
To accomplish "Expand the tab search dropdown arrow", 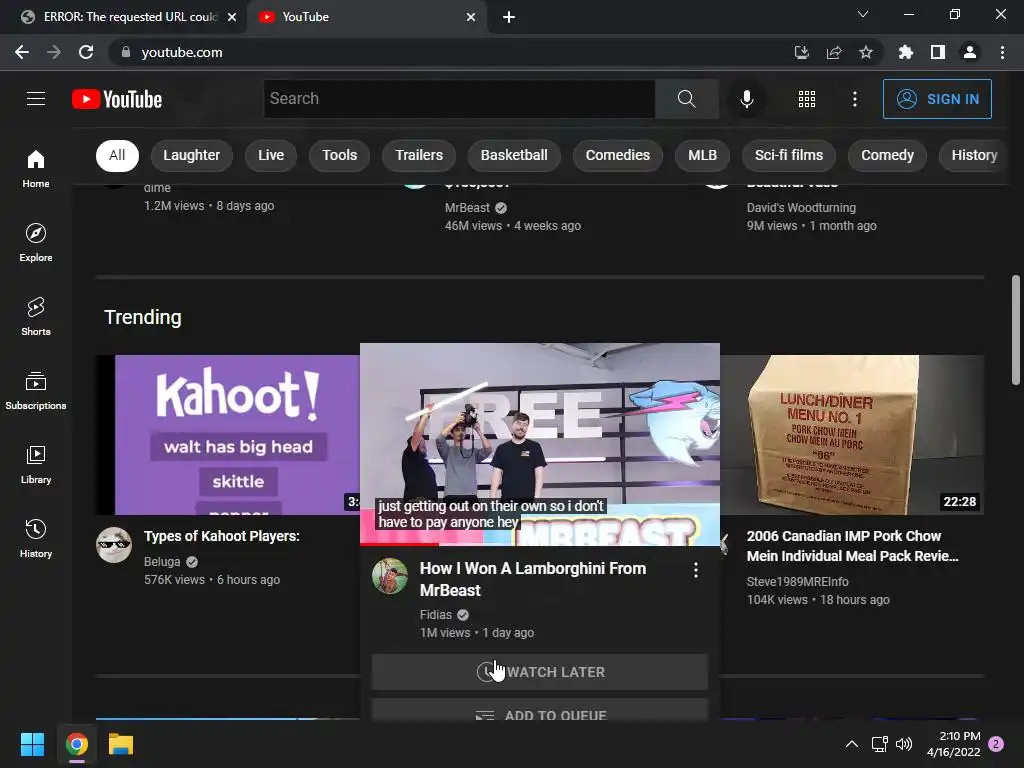I will [x=863, y=14].
